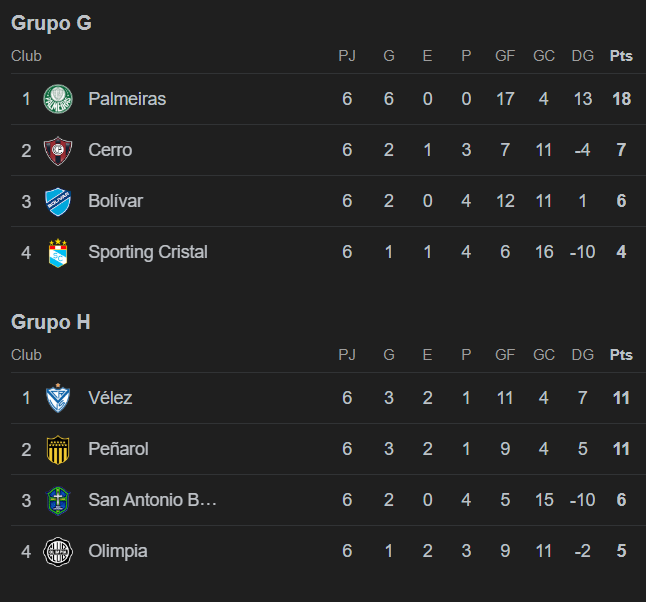Screen dimensions: 646x602
Task: Click the Sporting Cristal club crest
Action: 58,253
